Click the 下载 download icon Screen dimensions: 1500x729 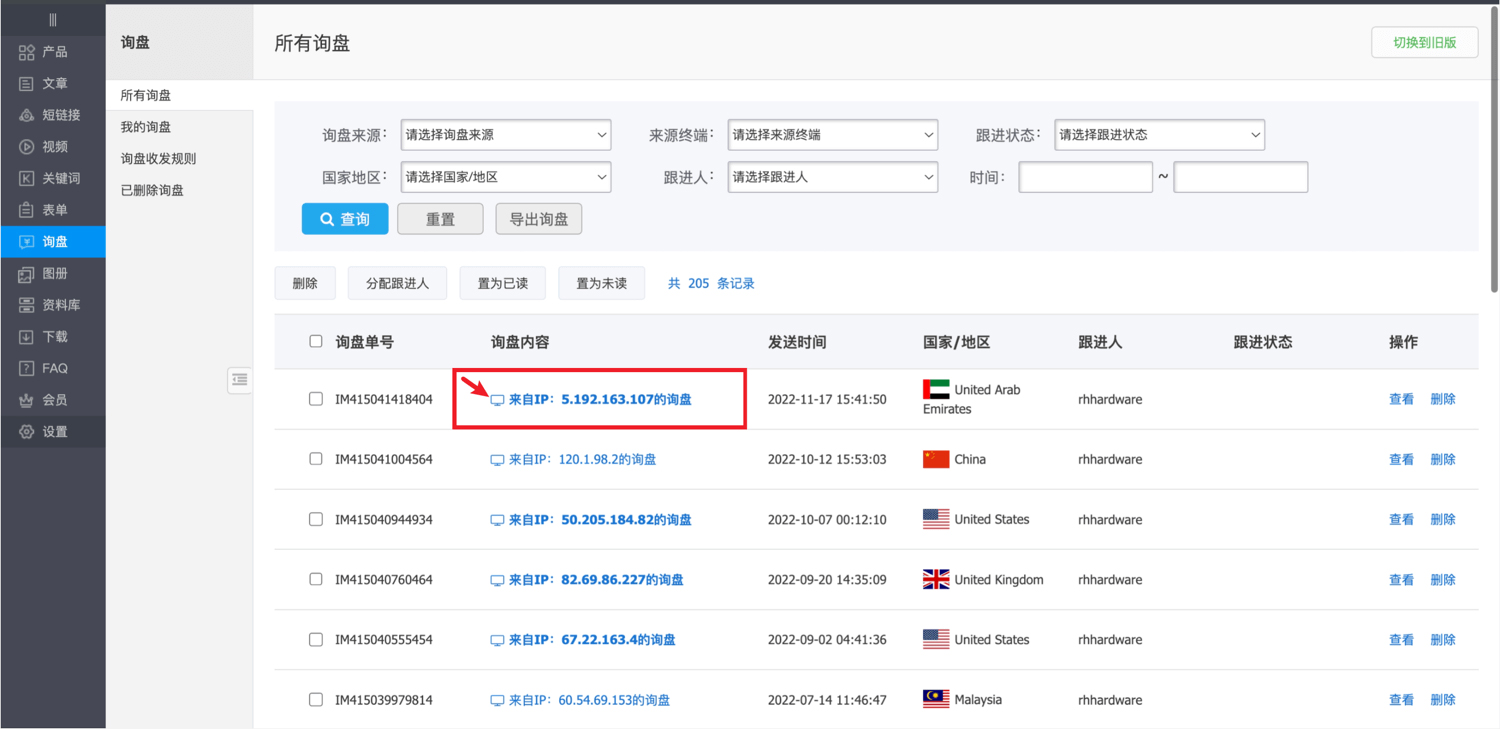pyautogui.click(x=27, y=337)
